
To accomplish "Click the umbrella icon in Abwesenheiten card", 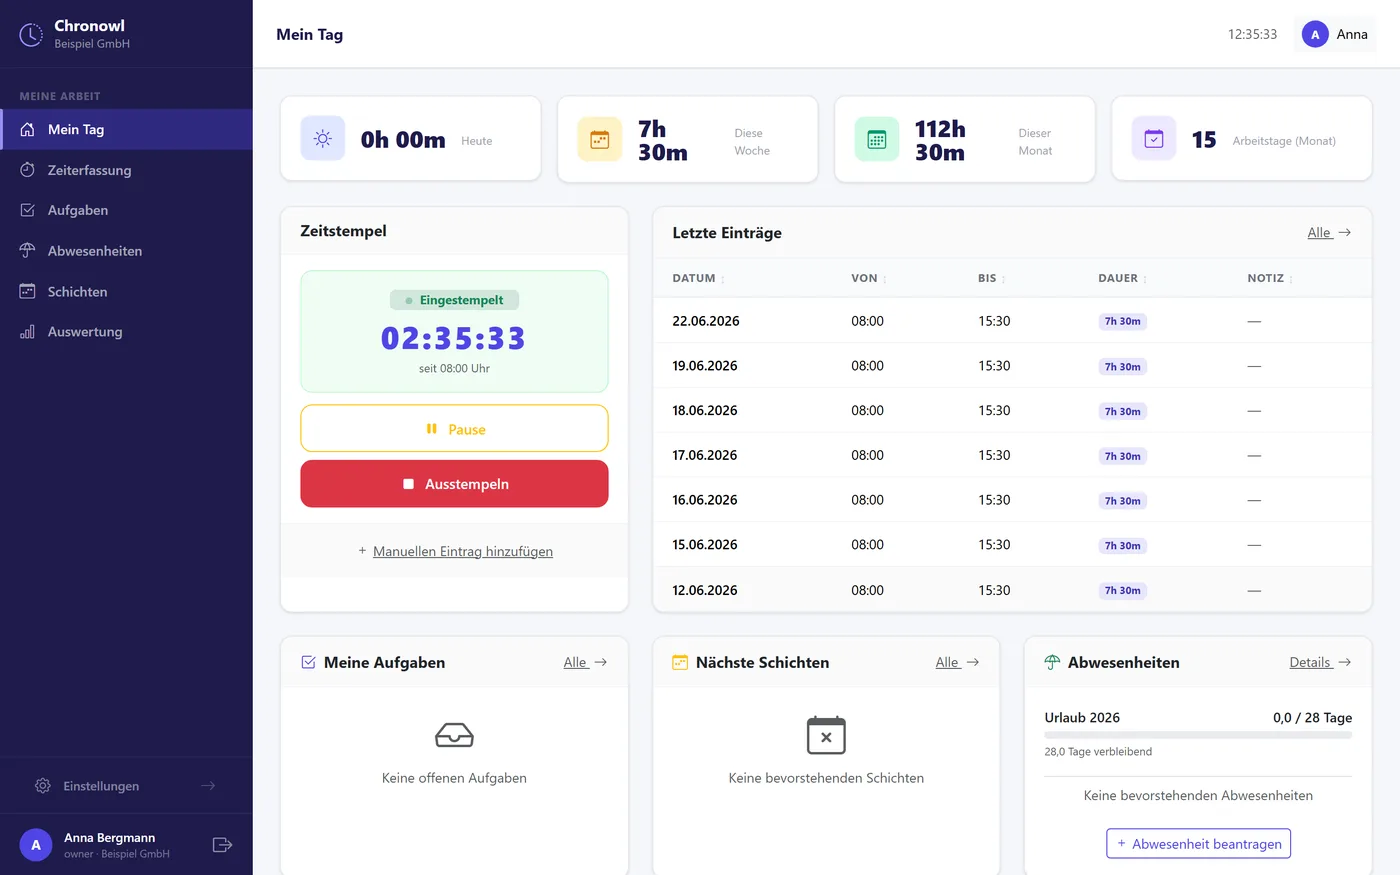I will click(1052, 662).
